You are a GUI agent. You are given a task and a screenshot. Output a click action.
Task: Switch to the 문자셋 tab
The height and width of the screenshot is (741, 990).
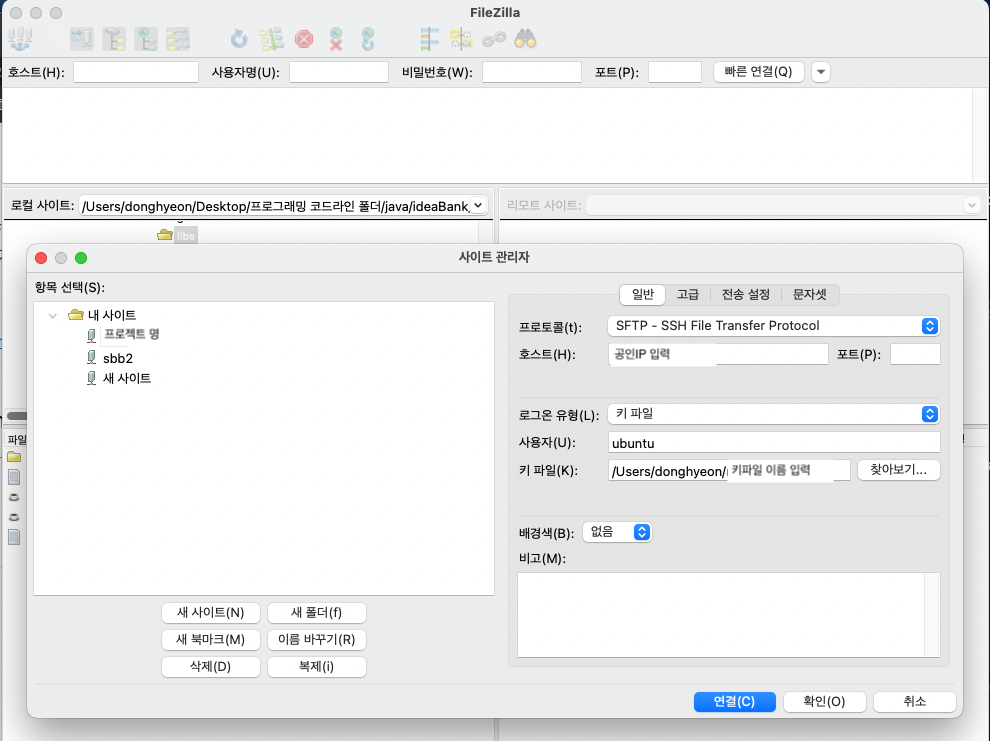(x=809, y=294)
